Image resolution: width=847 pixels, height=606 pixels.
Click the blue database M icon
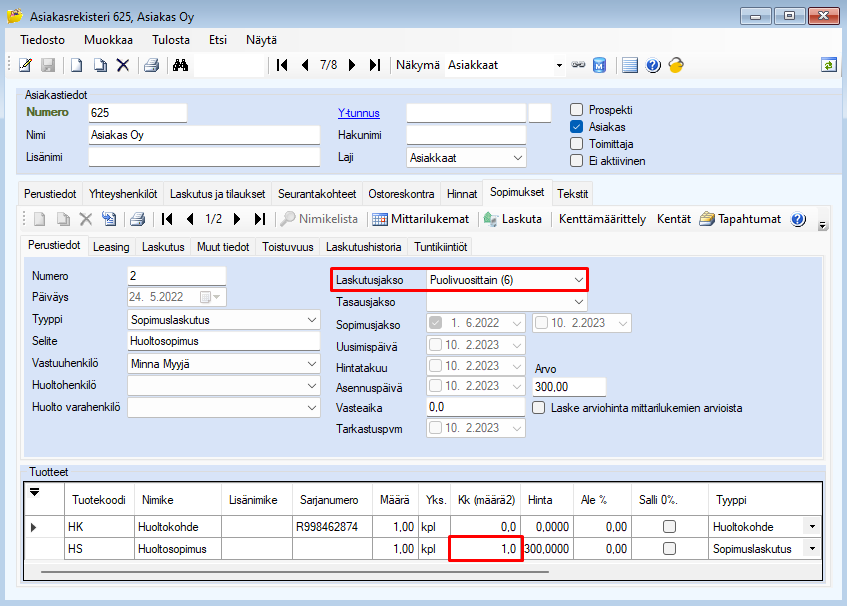coord(600,65)
